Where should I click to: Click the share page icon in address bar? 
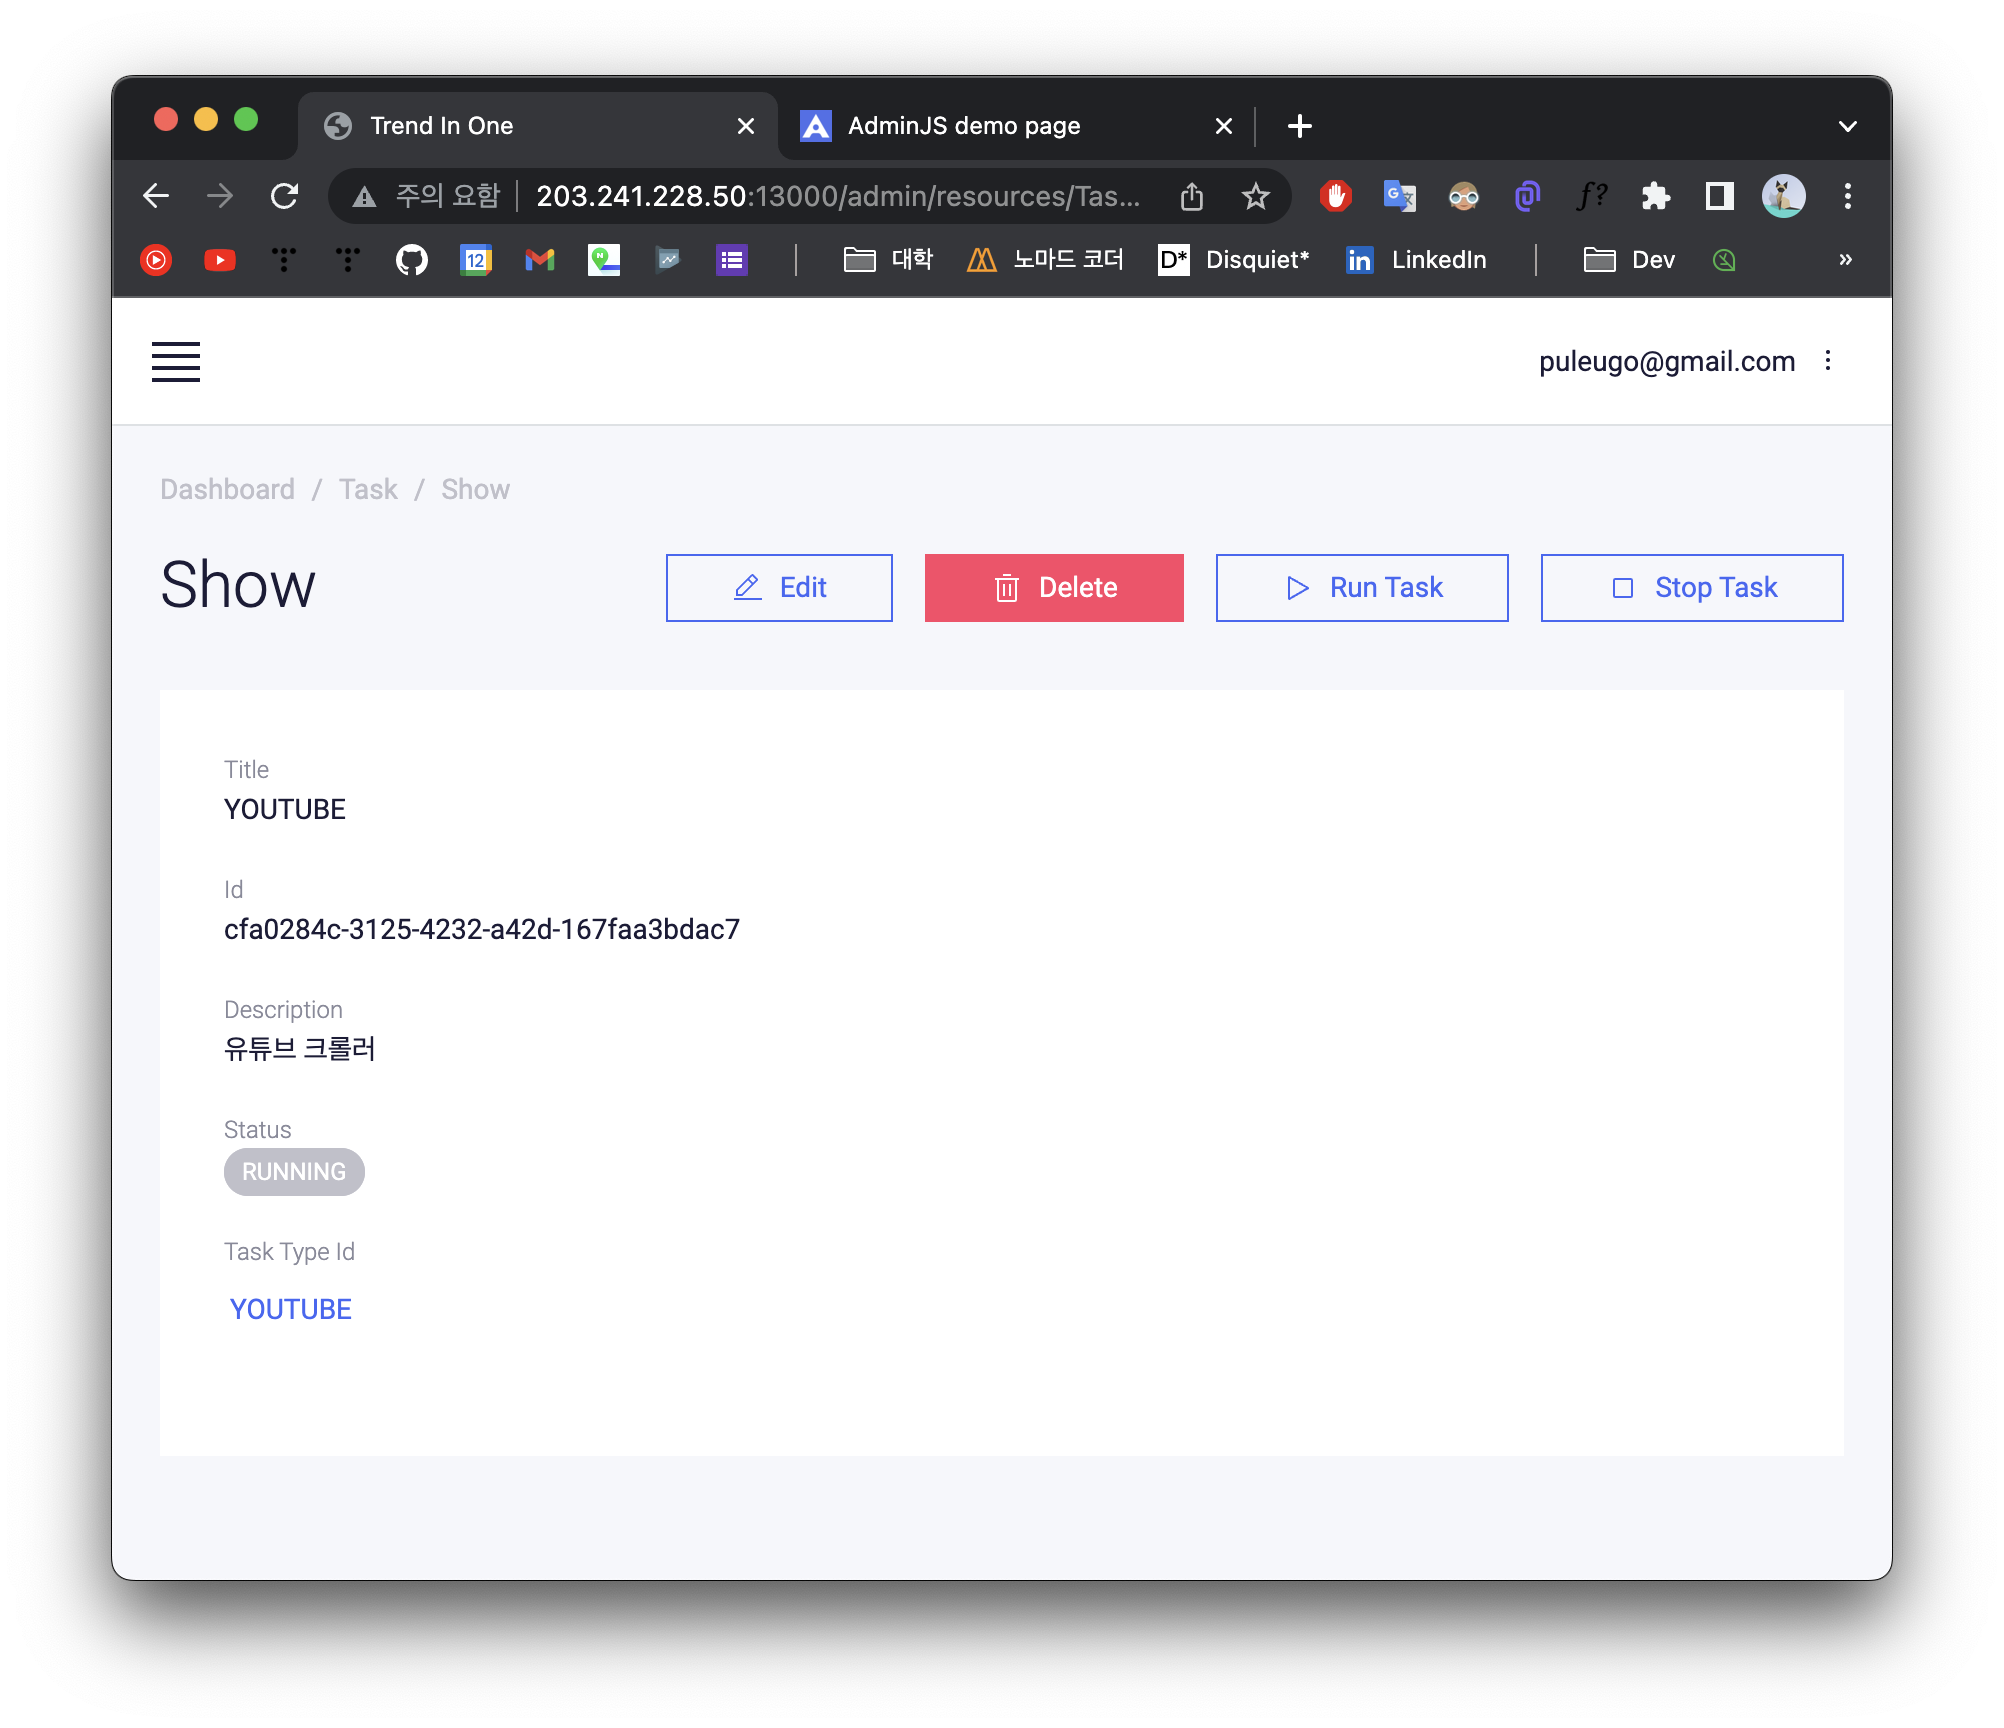pos(1191,196)
